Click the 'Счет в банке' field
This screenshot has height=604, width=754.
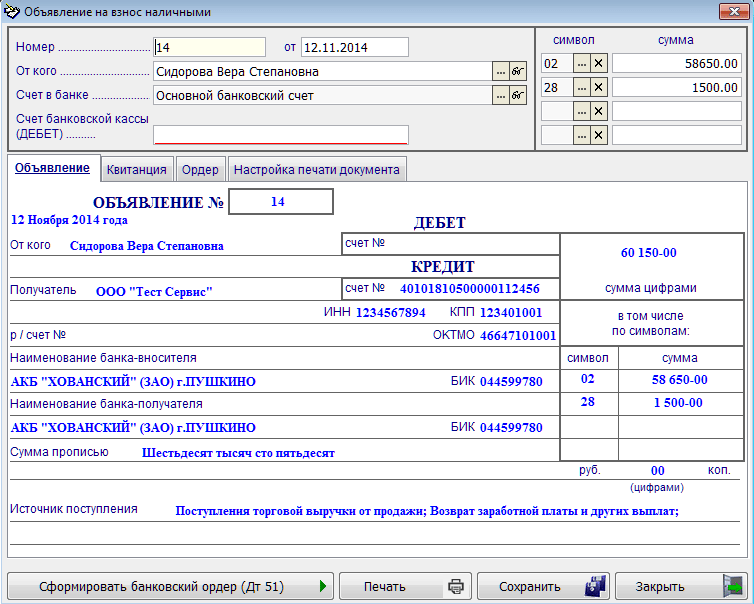(x=323, y=95)
